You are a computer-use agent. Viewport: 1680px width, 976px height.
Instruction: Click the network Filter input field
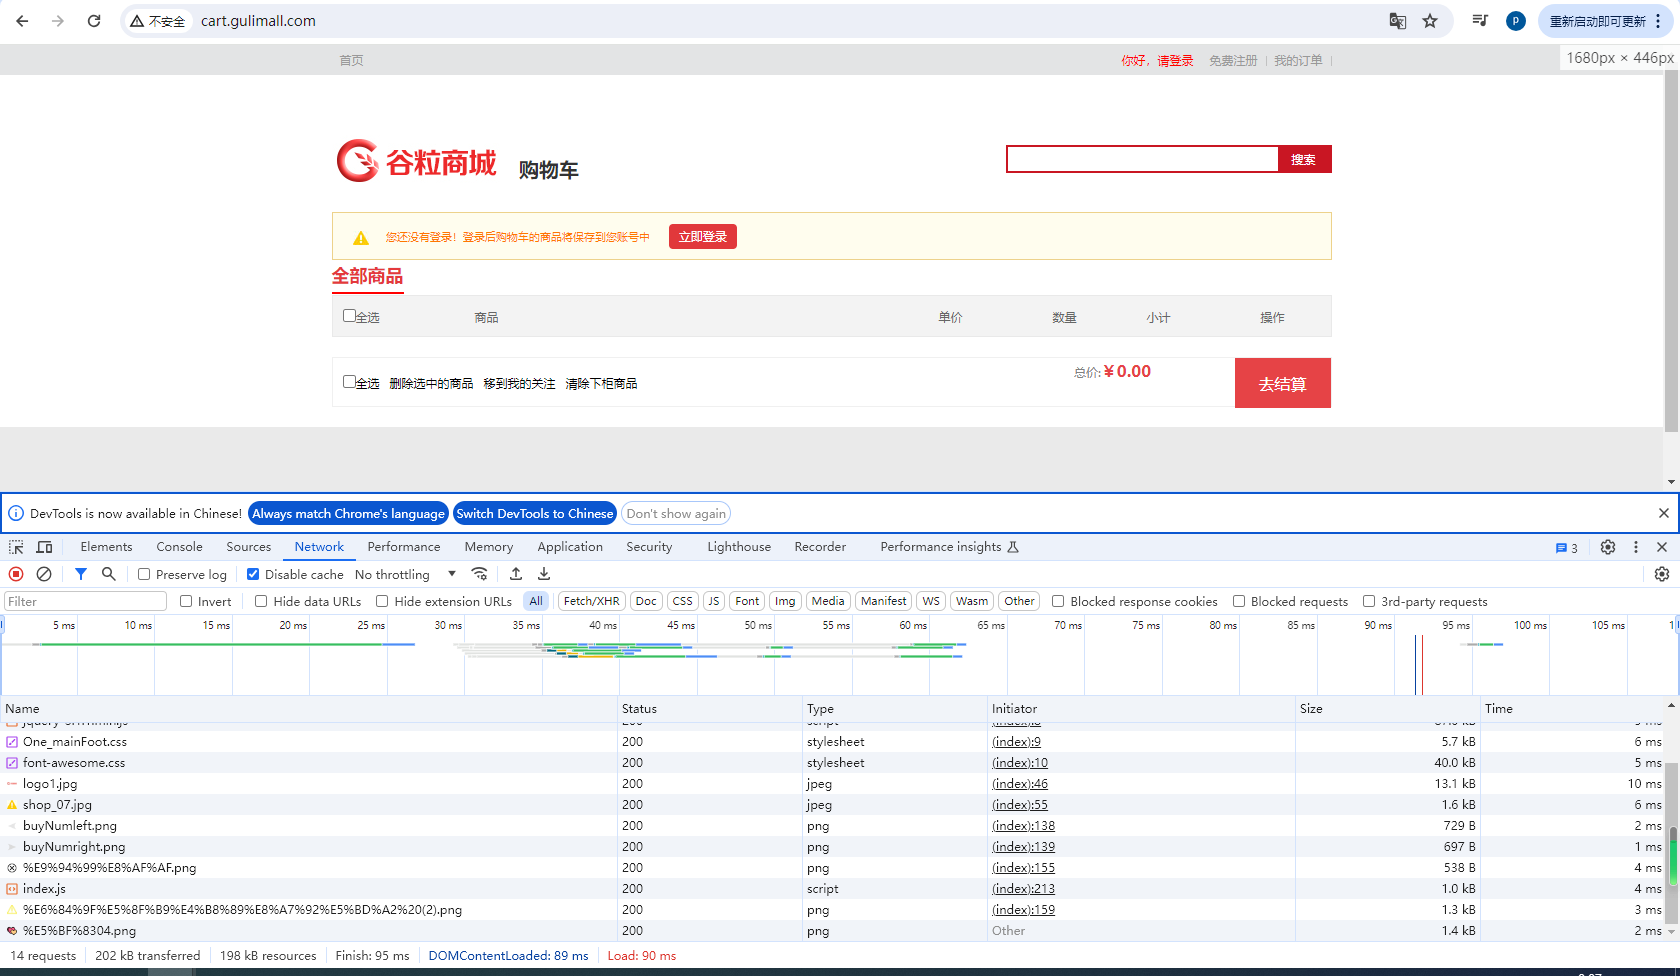pyautogui.click(x=85, y=601)
